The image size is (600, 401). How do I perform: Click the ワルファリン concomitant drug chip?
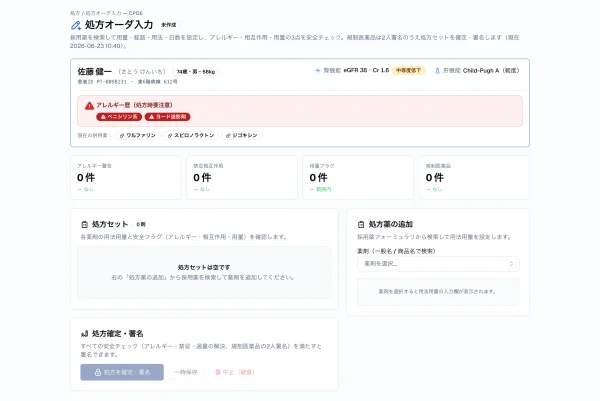point(138,135)
